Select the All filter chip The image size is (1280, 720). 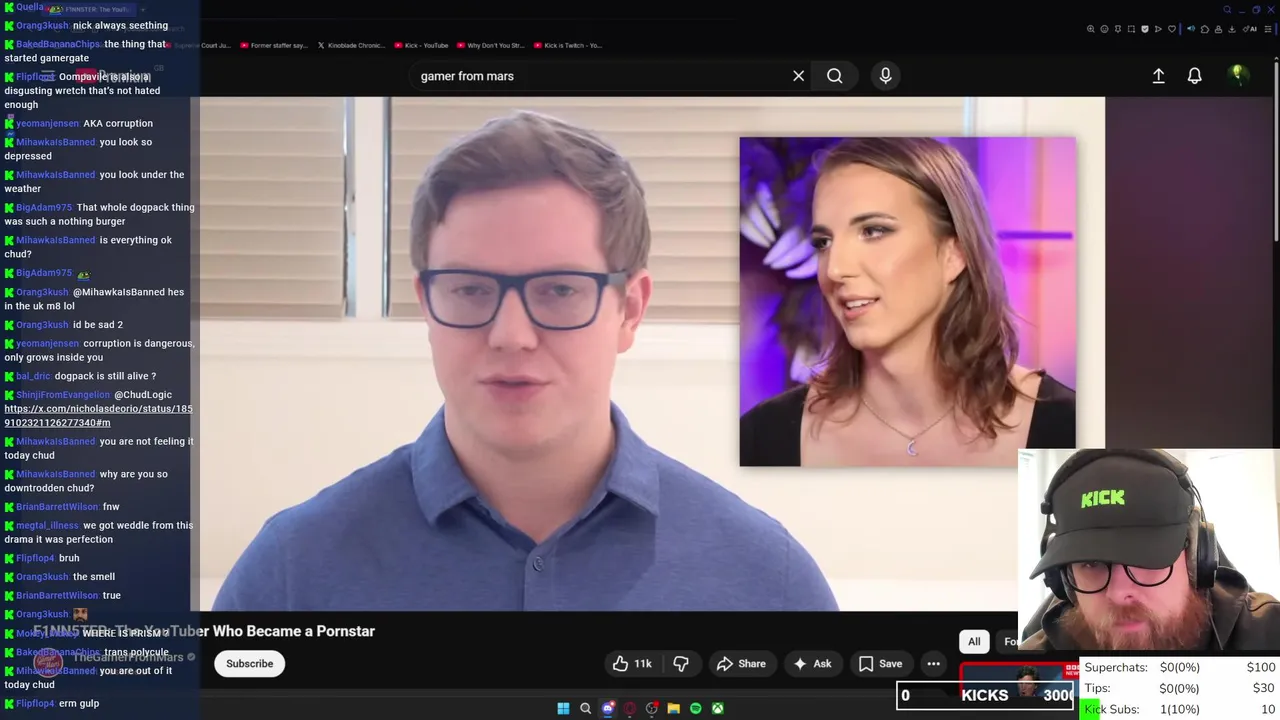pyautogui.click(x=974, y=642)
